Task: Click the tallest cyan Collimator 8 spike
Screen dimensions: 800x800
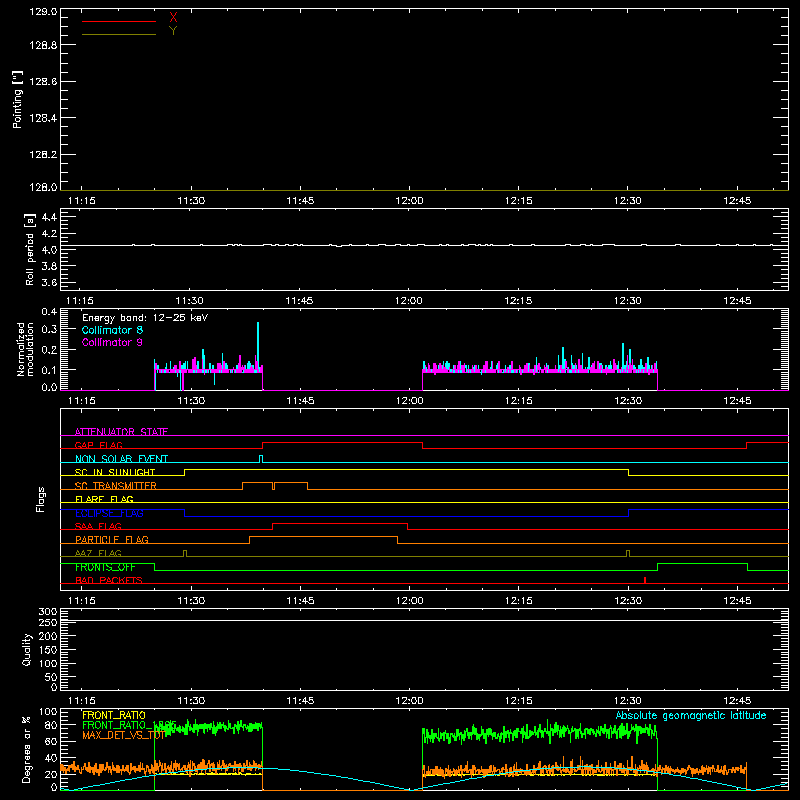Action: [x=258, y=343]
